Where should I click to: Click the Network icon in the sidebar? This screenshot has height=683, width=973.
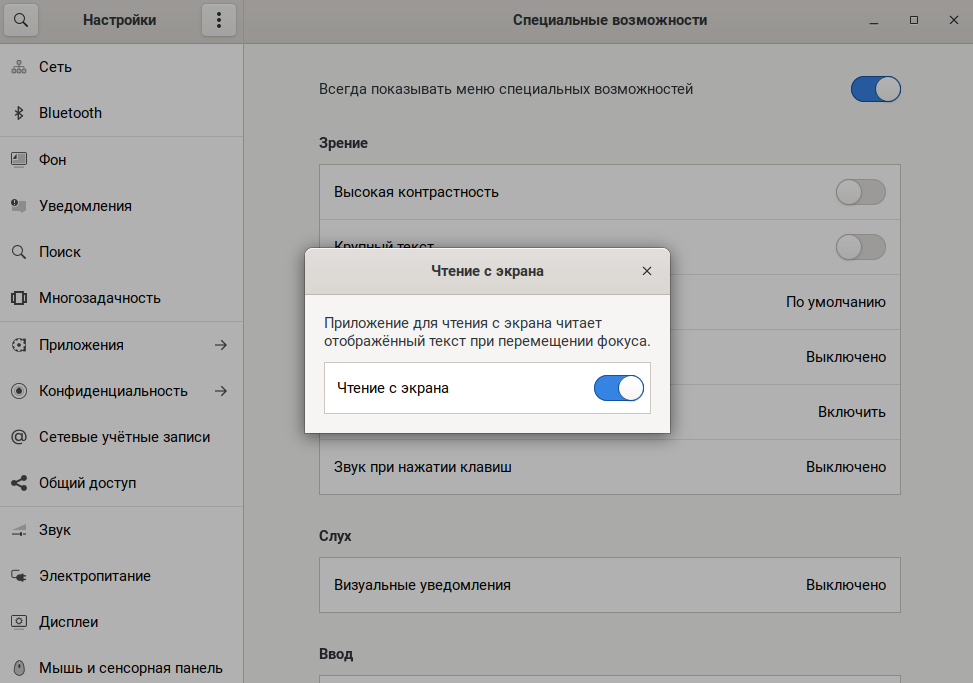(18, 67)
